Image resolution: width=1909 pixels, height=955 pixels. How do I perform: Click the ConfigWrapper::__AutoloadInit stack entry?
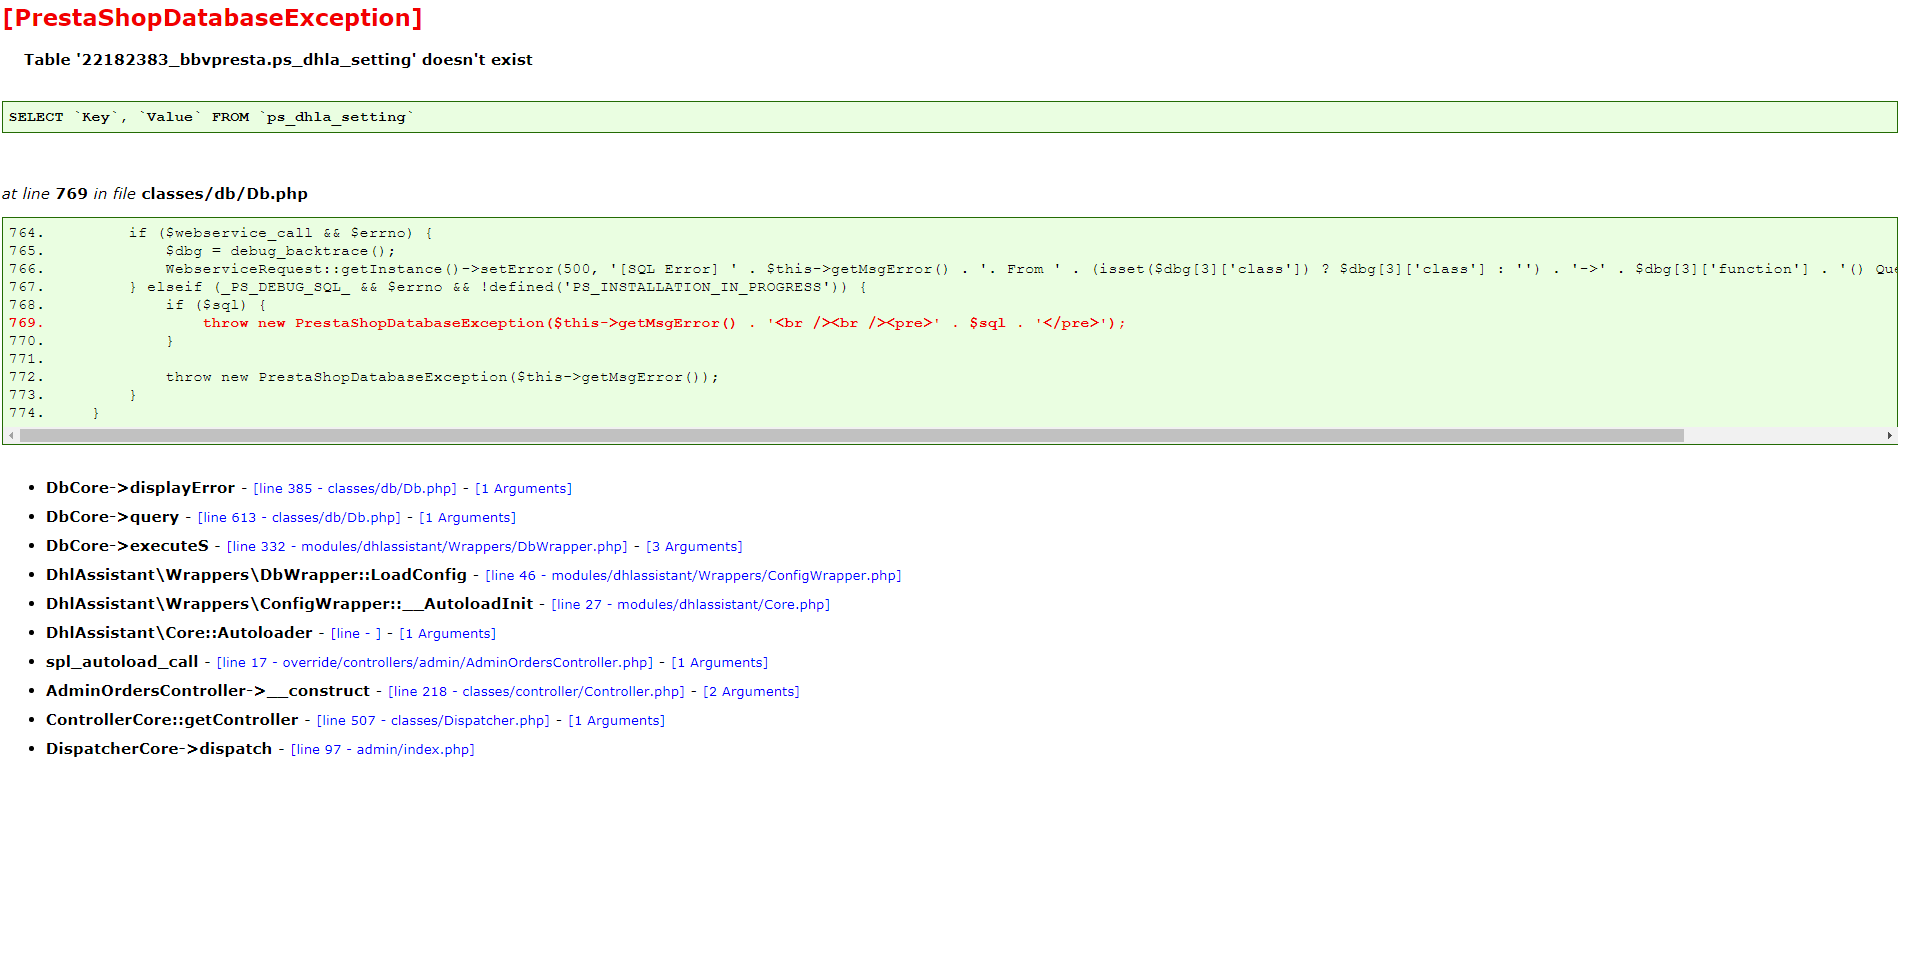(x=289, y=604)
